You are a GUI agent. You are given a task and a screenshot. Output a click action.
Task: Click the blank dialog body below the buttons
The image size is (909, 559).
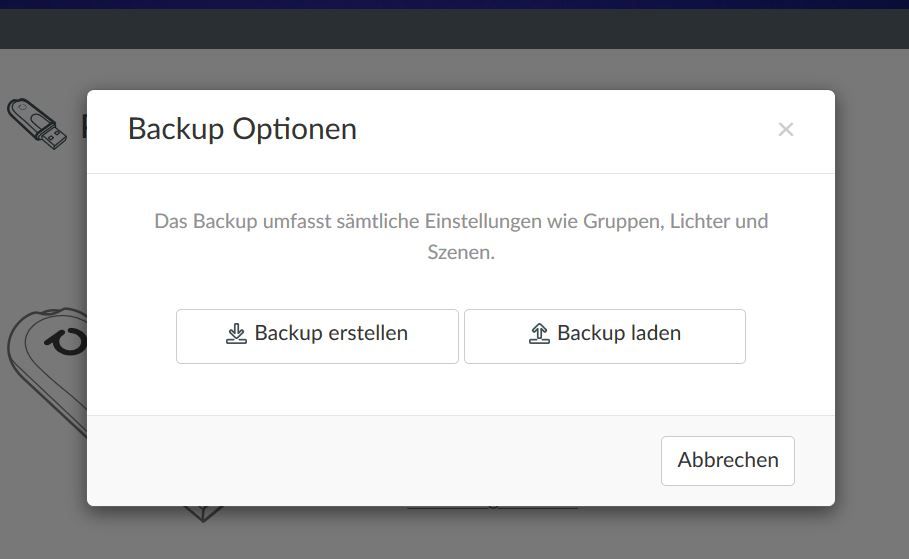click(461, 390)
